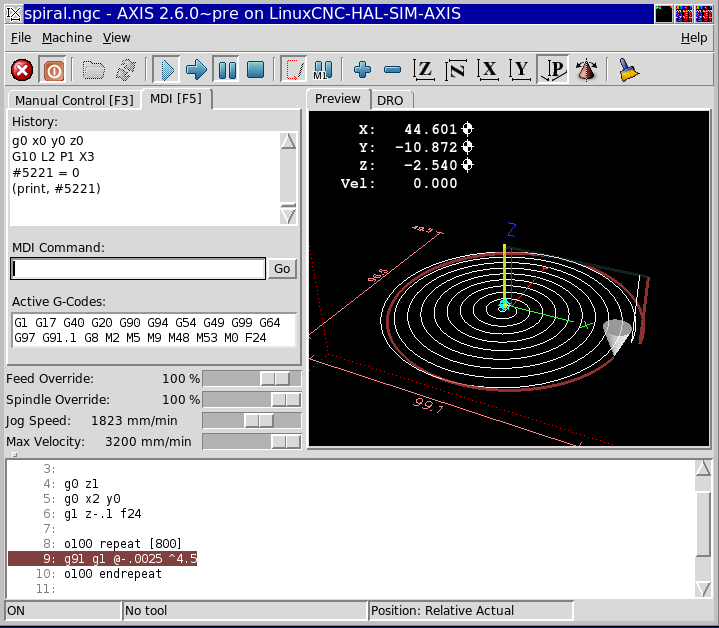The image size is (719, 628).
Task: Pause the program execution
Action: (227, 71)
